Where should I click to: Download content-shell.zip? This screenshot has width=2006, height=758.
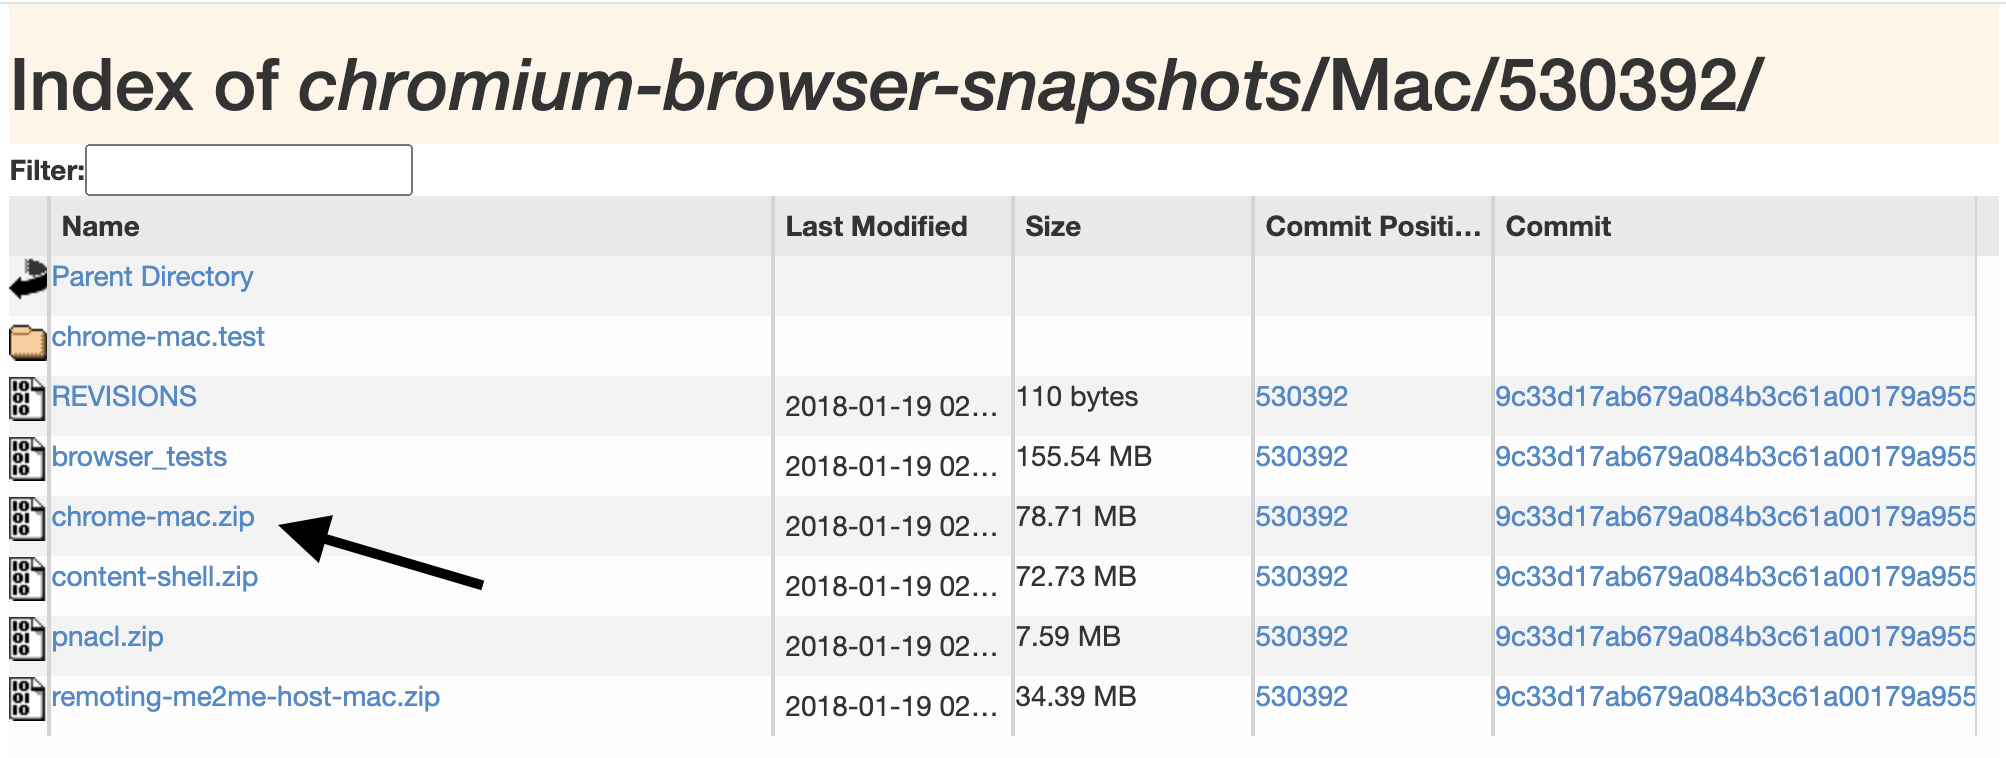(155, 577)
